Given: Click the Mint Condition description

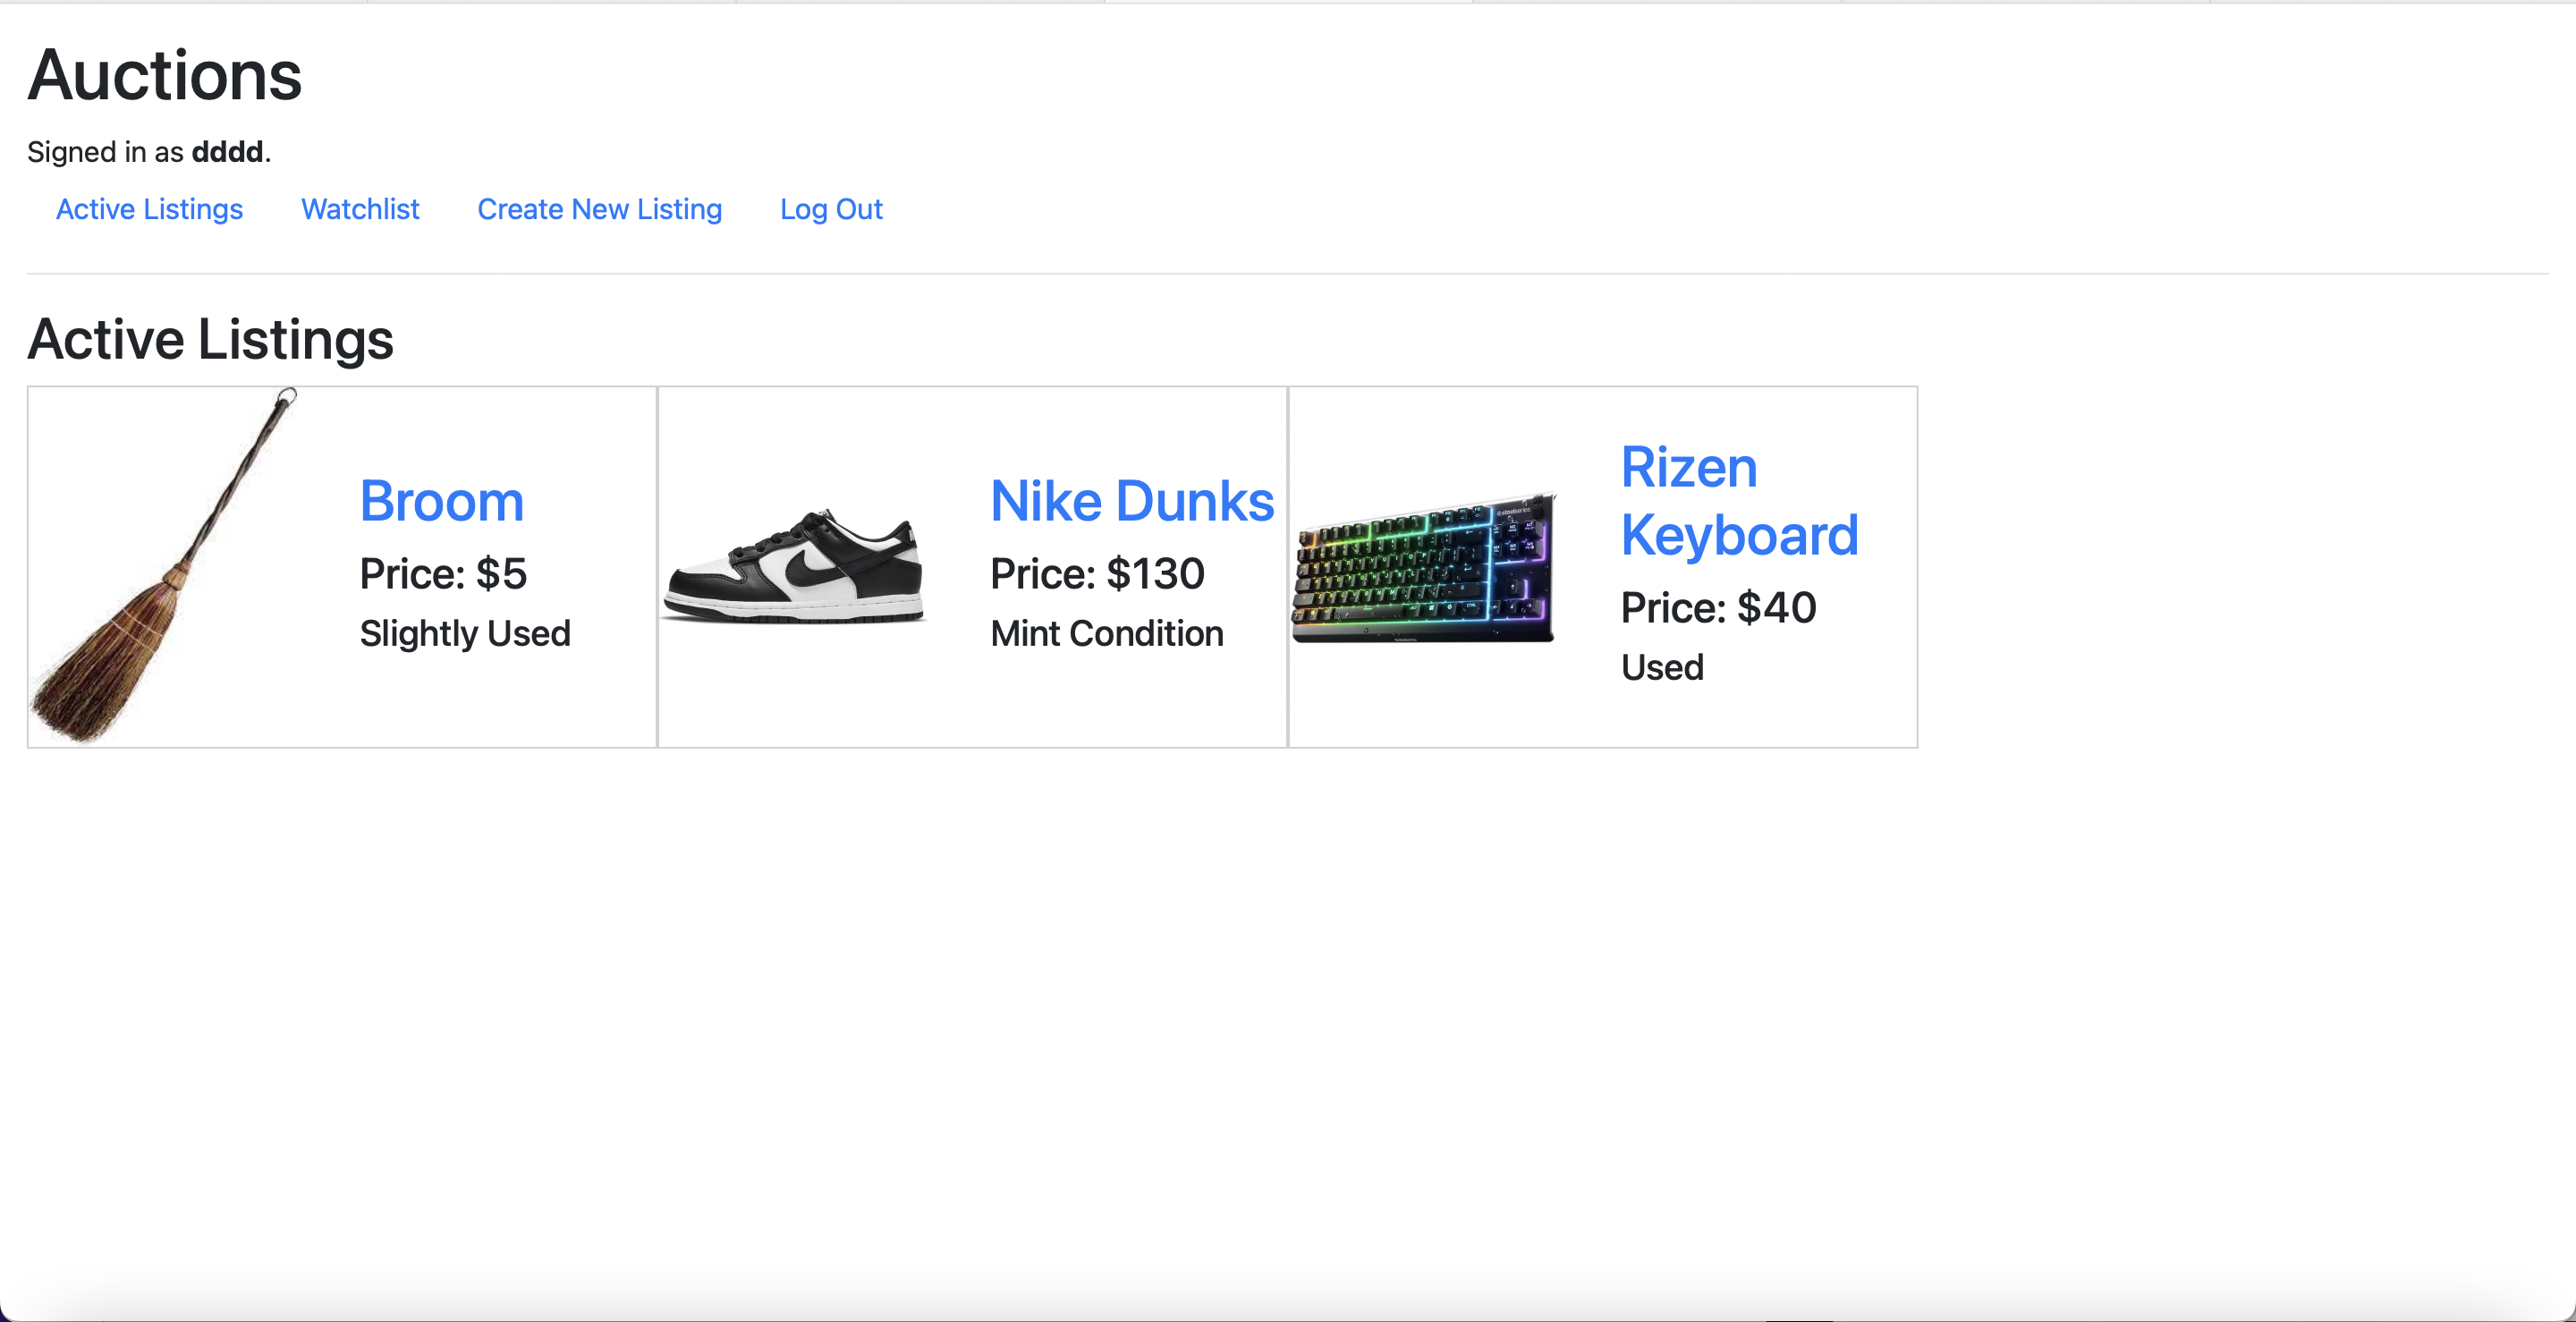Looking at the screenshot, I should (x=1107, y=633).
